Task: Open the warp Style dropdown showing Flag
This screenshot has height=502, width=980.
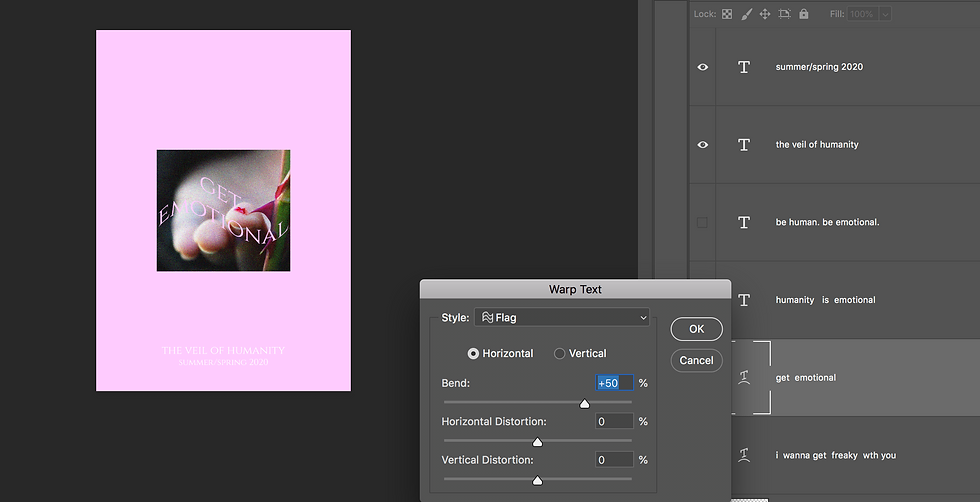Action: pyautogui.click(x=562, y=318)
